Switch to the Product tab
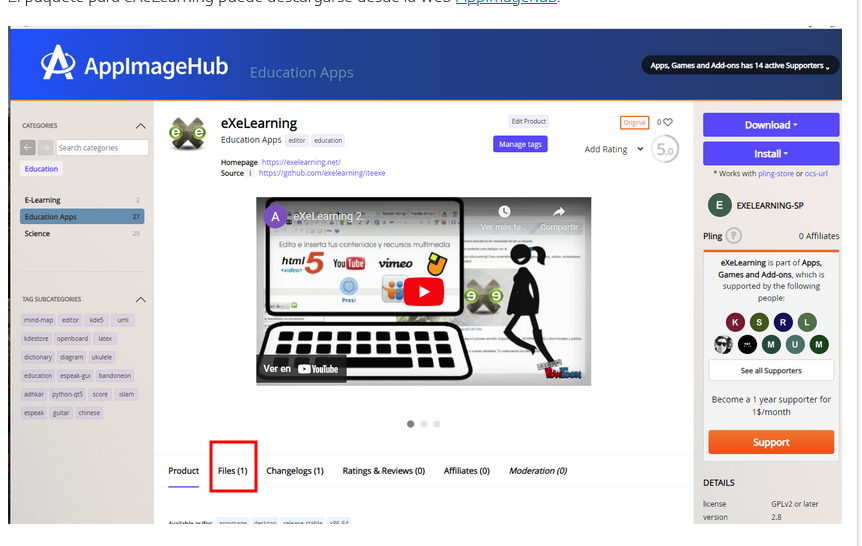Screen dimensions: 862x546 184,471
